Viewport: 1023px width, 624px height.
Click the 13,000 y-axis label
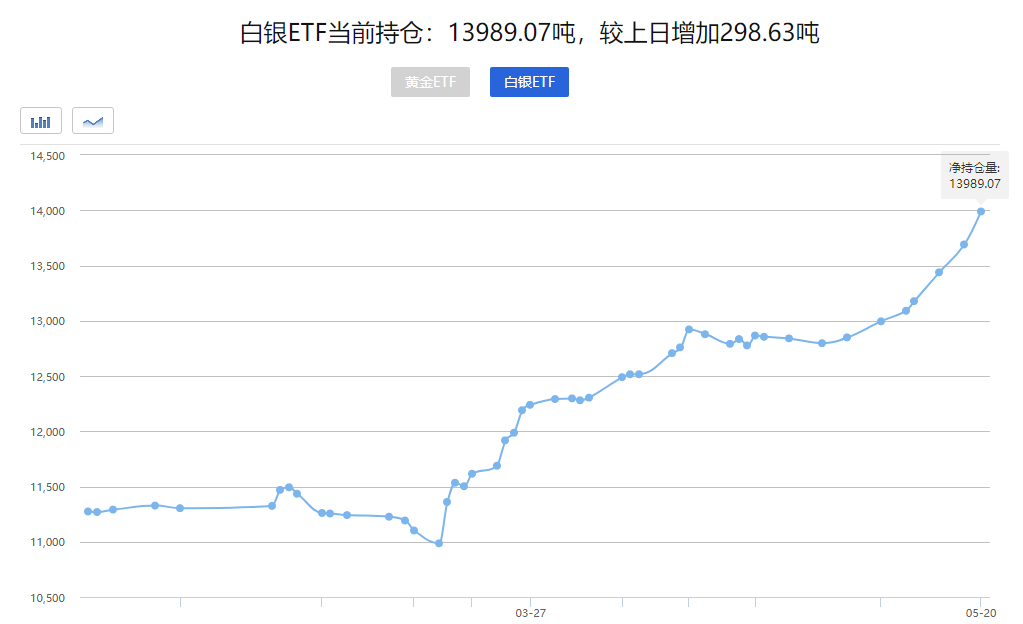(x=47, y=322)
